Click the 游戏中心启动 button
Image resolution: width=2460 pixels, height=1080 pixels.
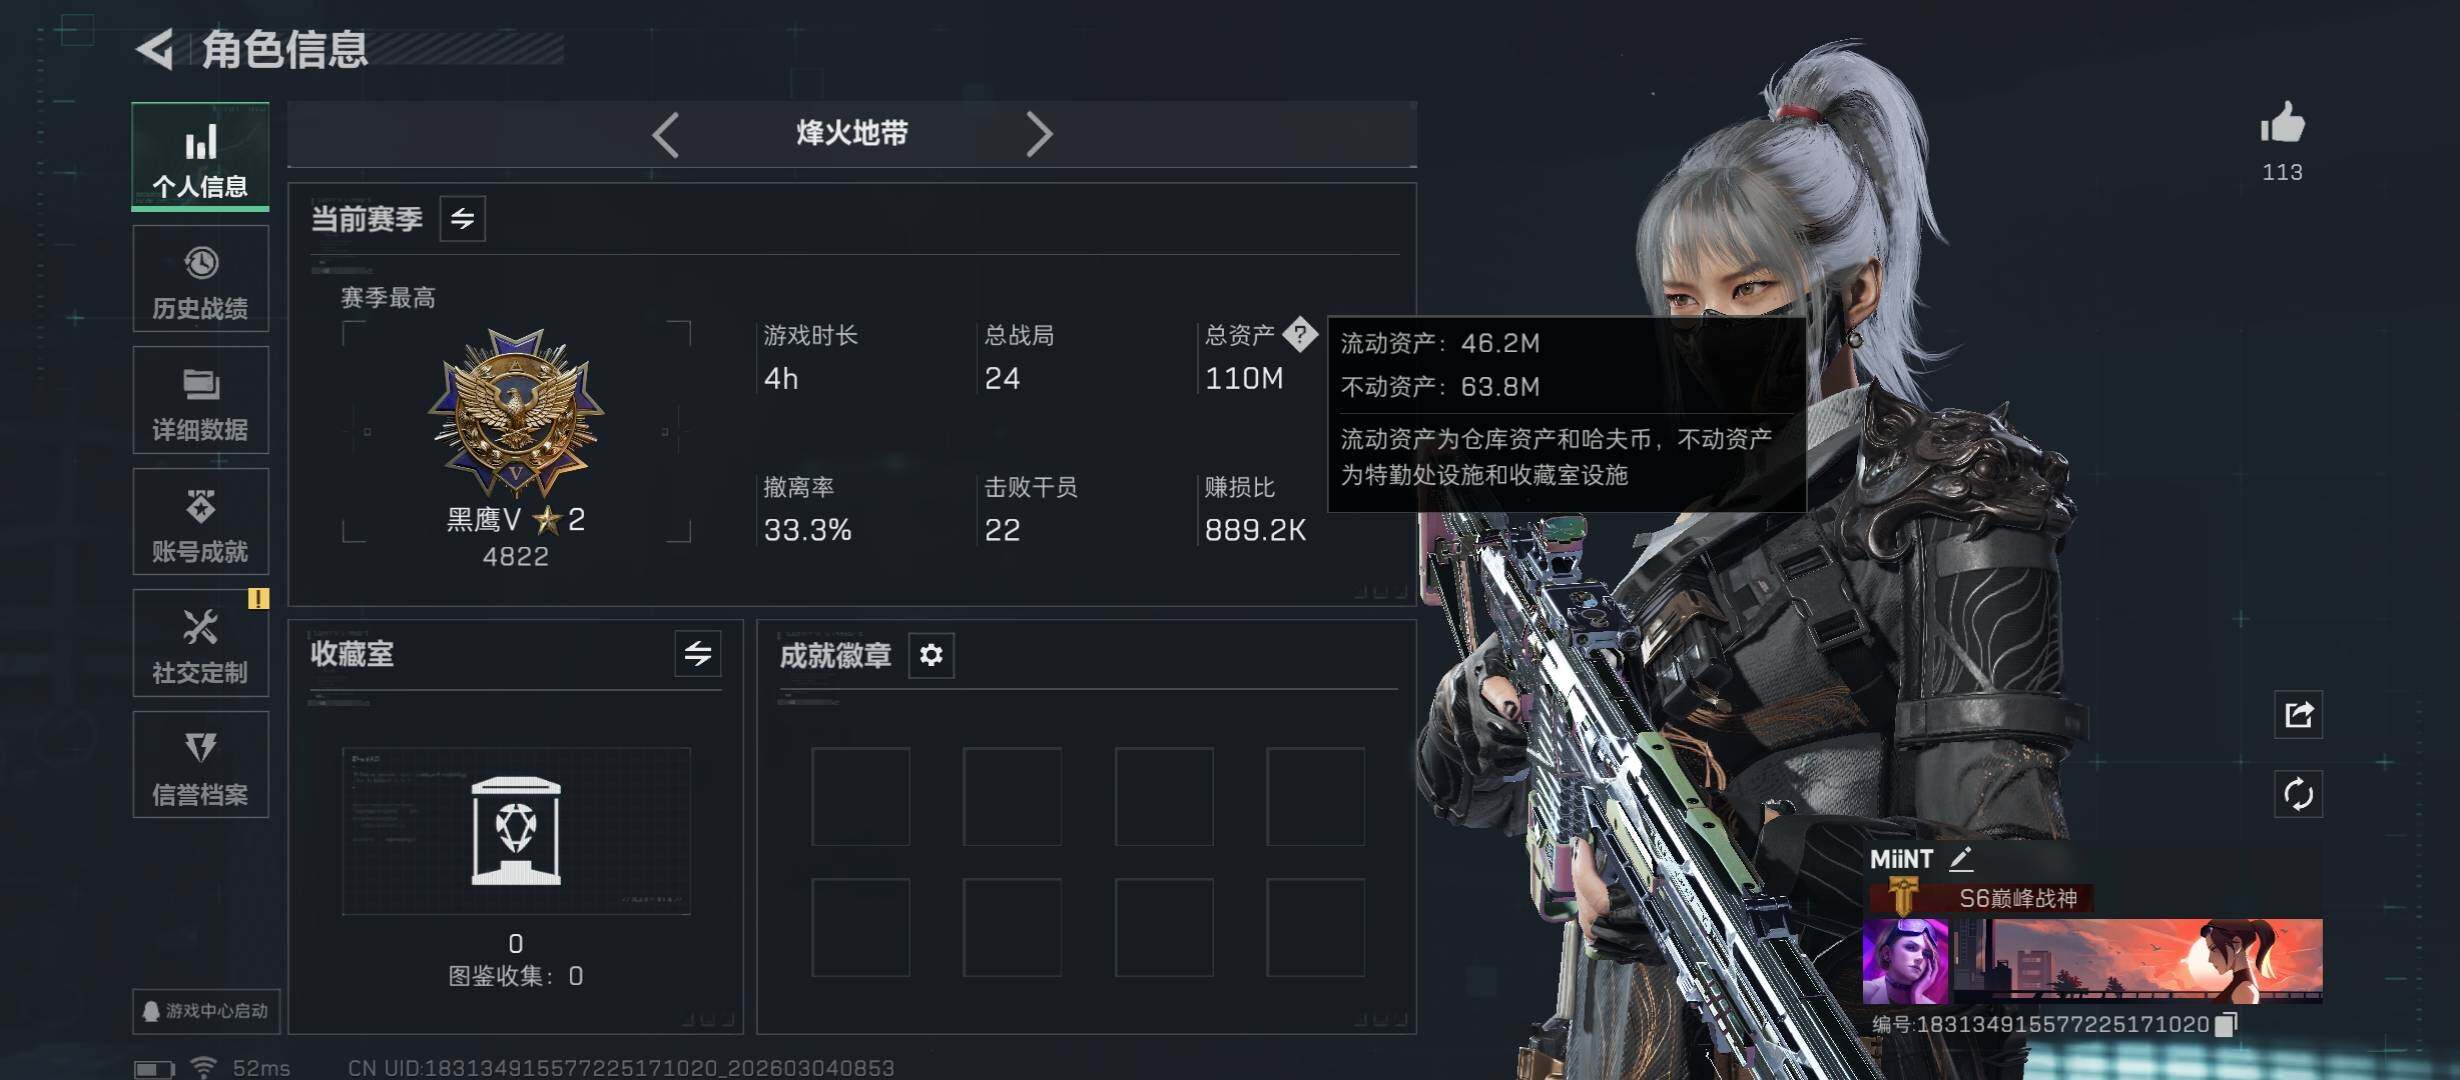click(206, 1011)
